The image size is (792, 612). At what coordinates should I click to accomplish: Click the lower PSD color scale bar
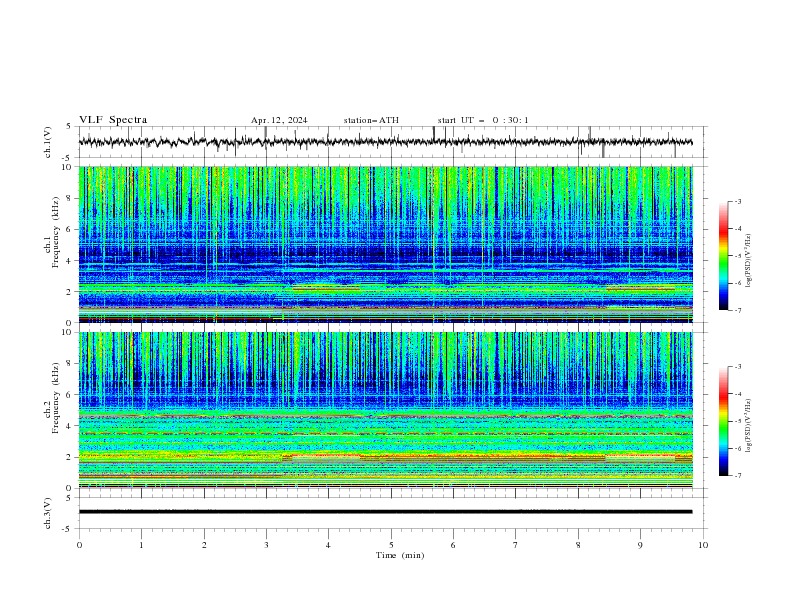point(723,421)
